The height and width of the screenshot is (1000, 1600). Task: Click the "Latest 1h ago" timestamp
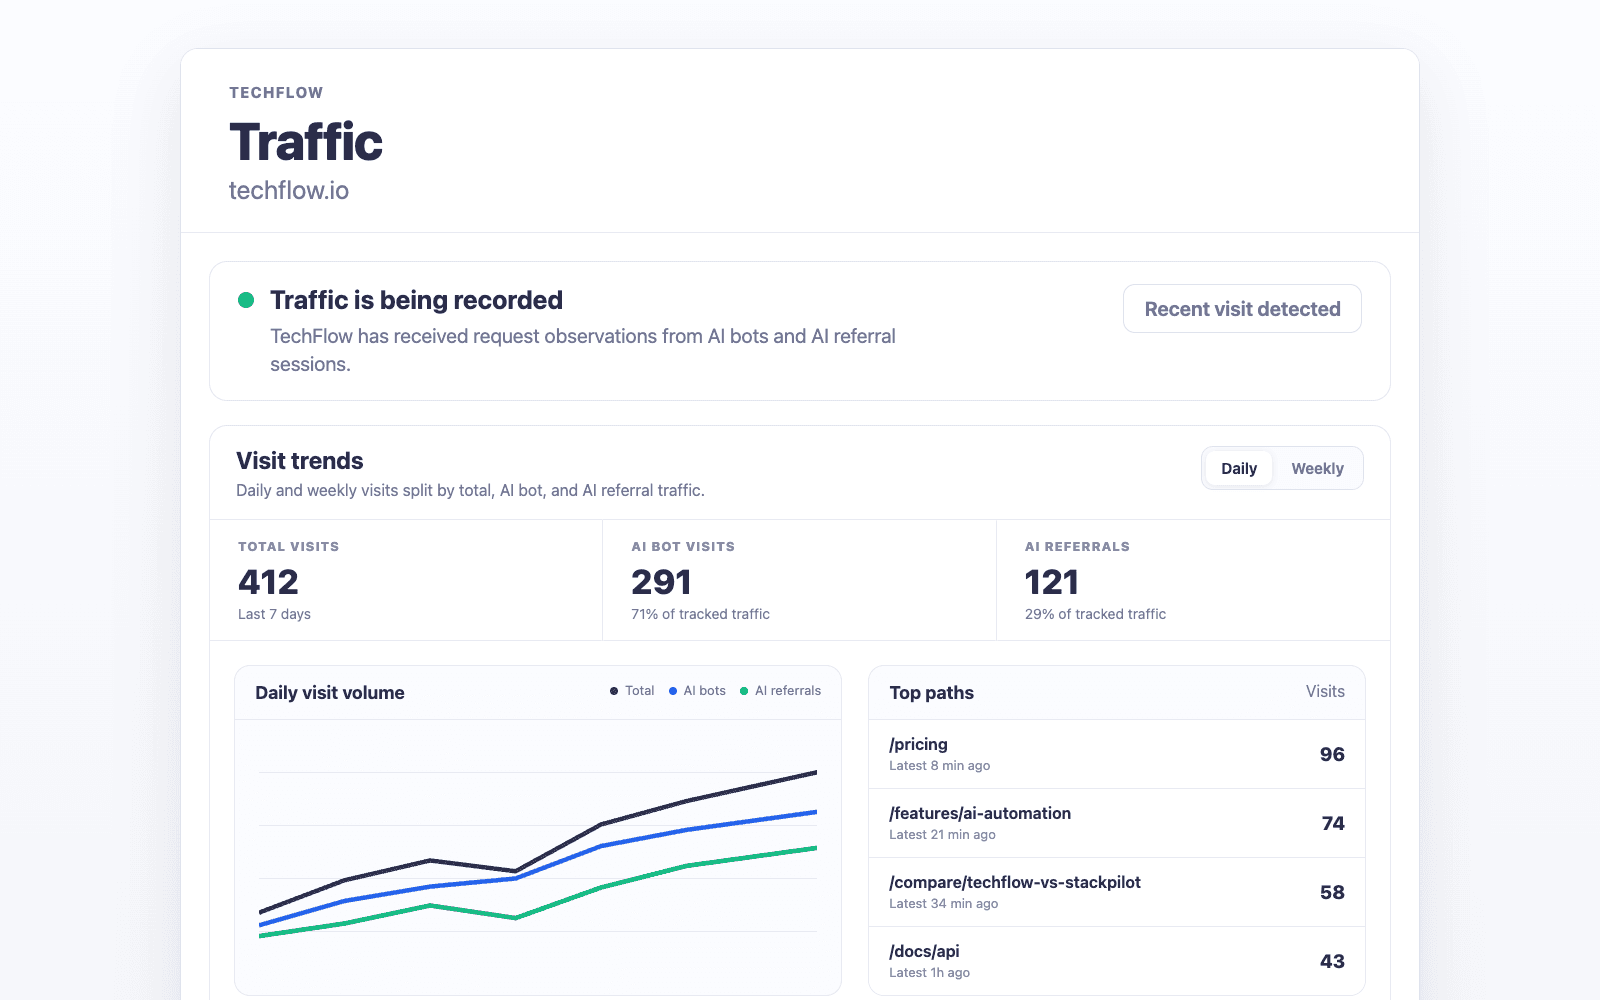click(x=930, y=973)
